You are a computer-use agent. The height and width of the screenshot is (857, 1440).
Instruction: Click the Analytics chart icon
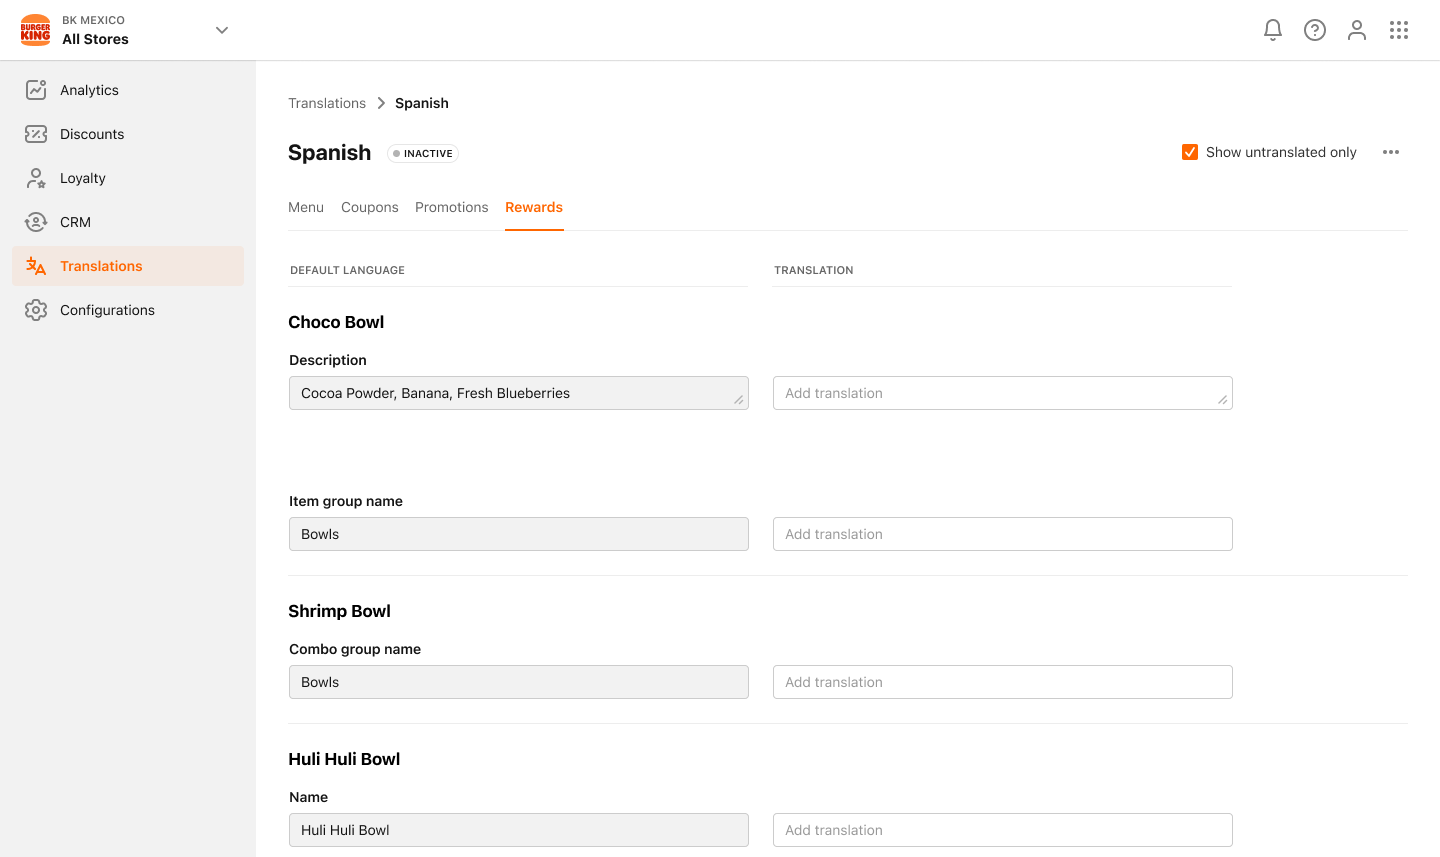(x=36, y=90)
